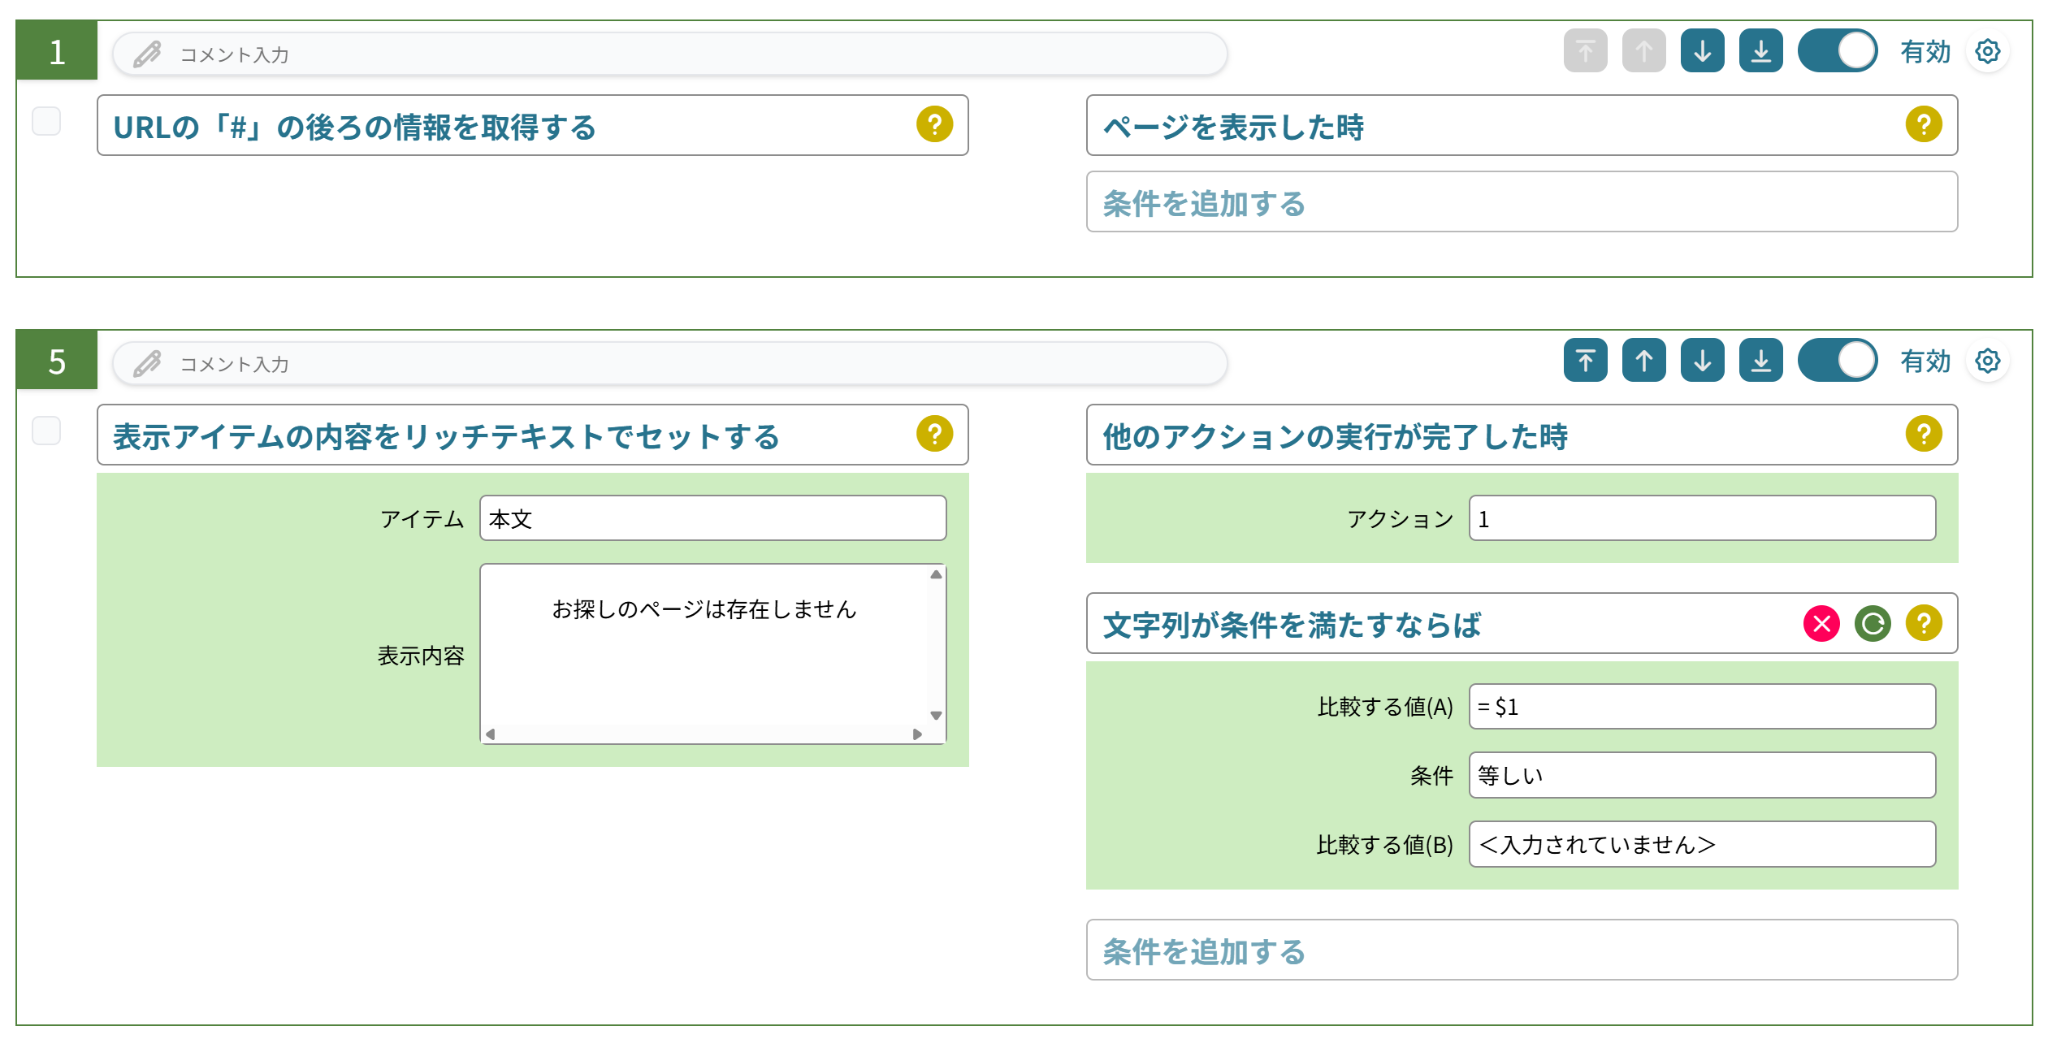
Task: Tick the checkbox for action 5
Action: click(46, 431)
